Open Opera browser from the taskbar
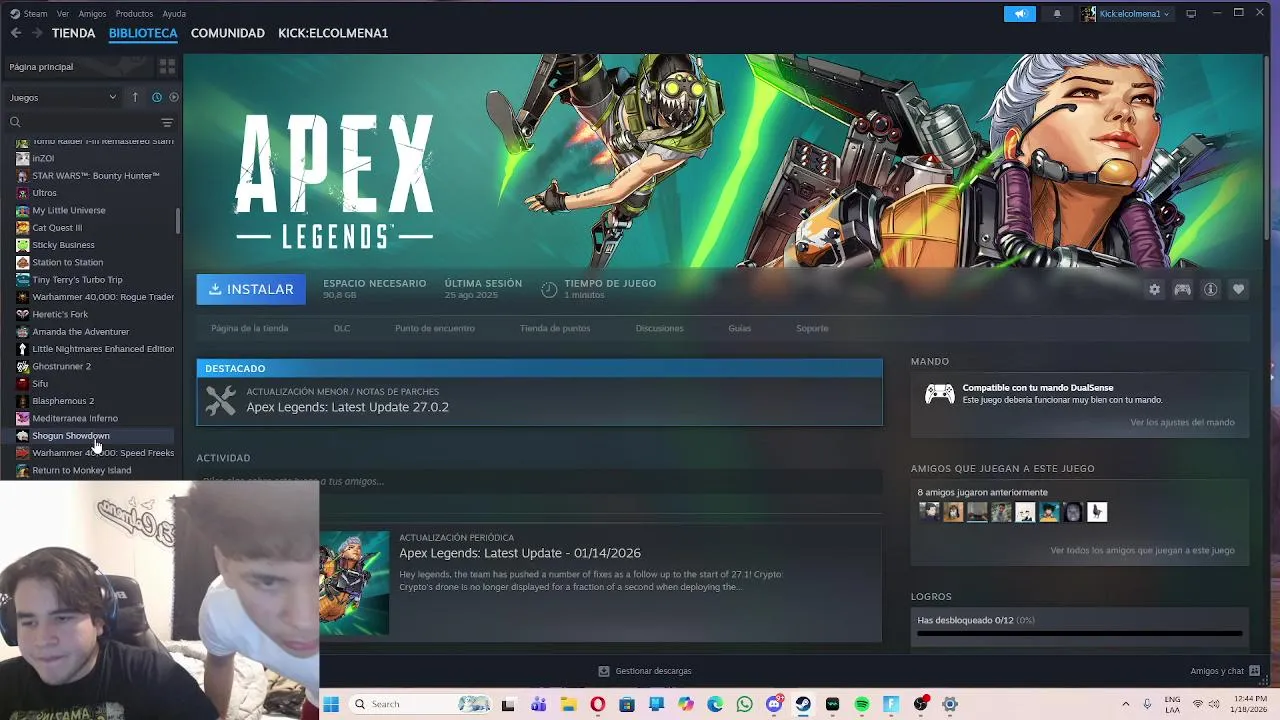The width and height of the screenshot is (1280, 720). [x=597, y=704]
